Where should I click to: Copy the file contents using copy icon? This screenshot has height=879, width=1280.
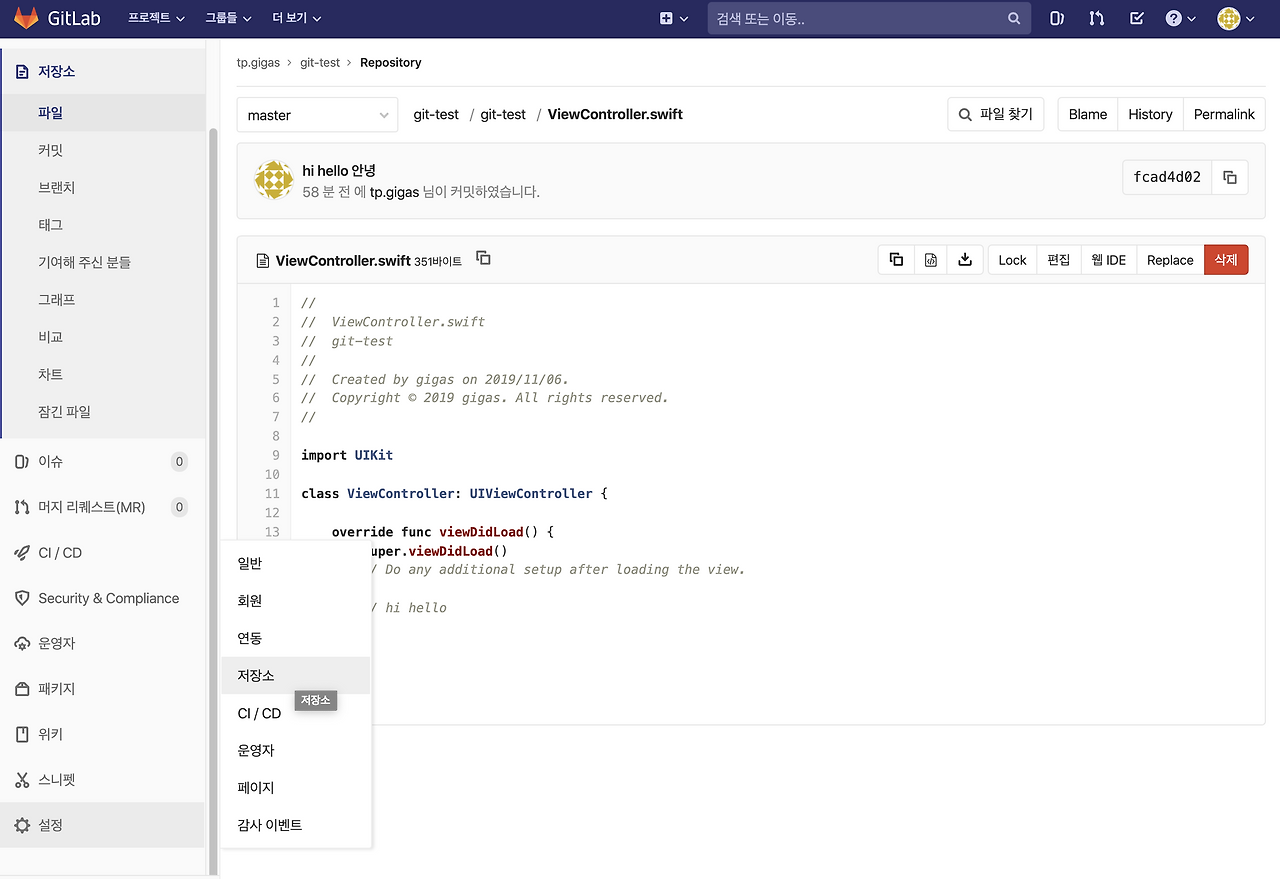(896, 259)
